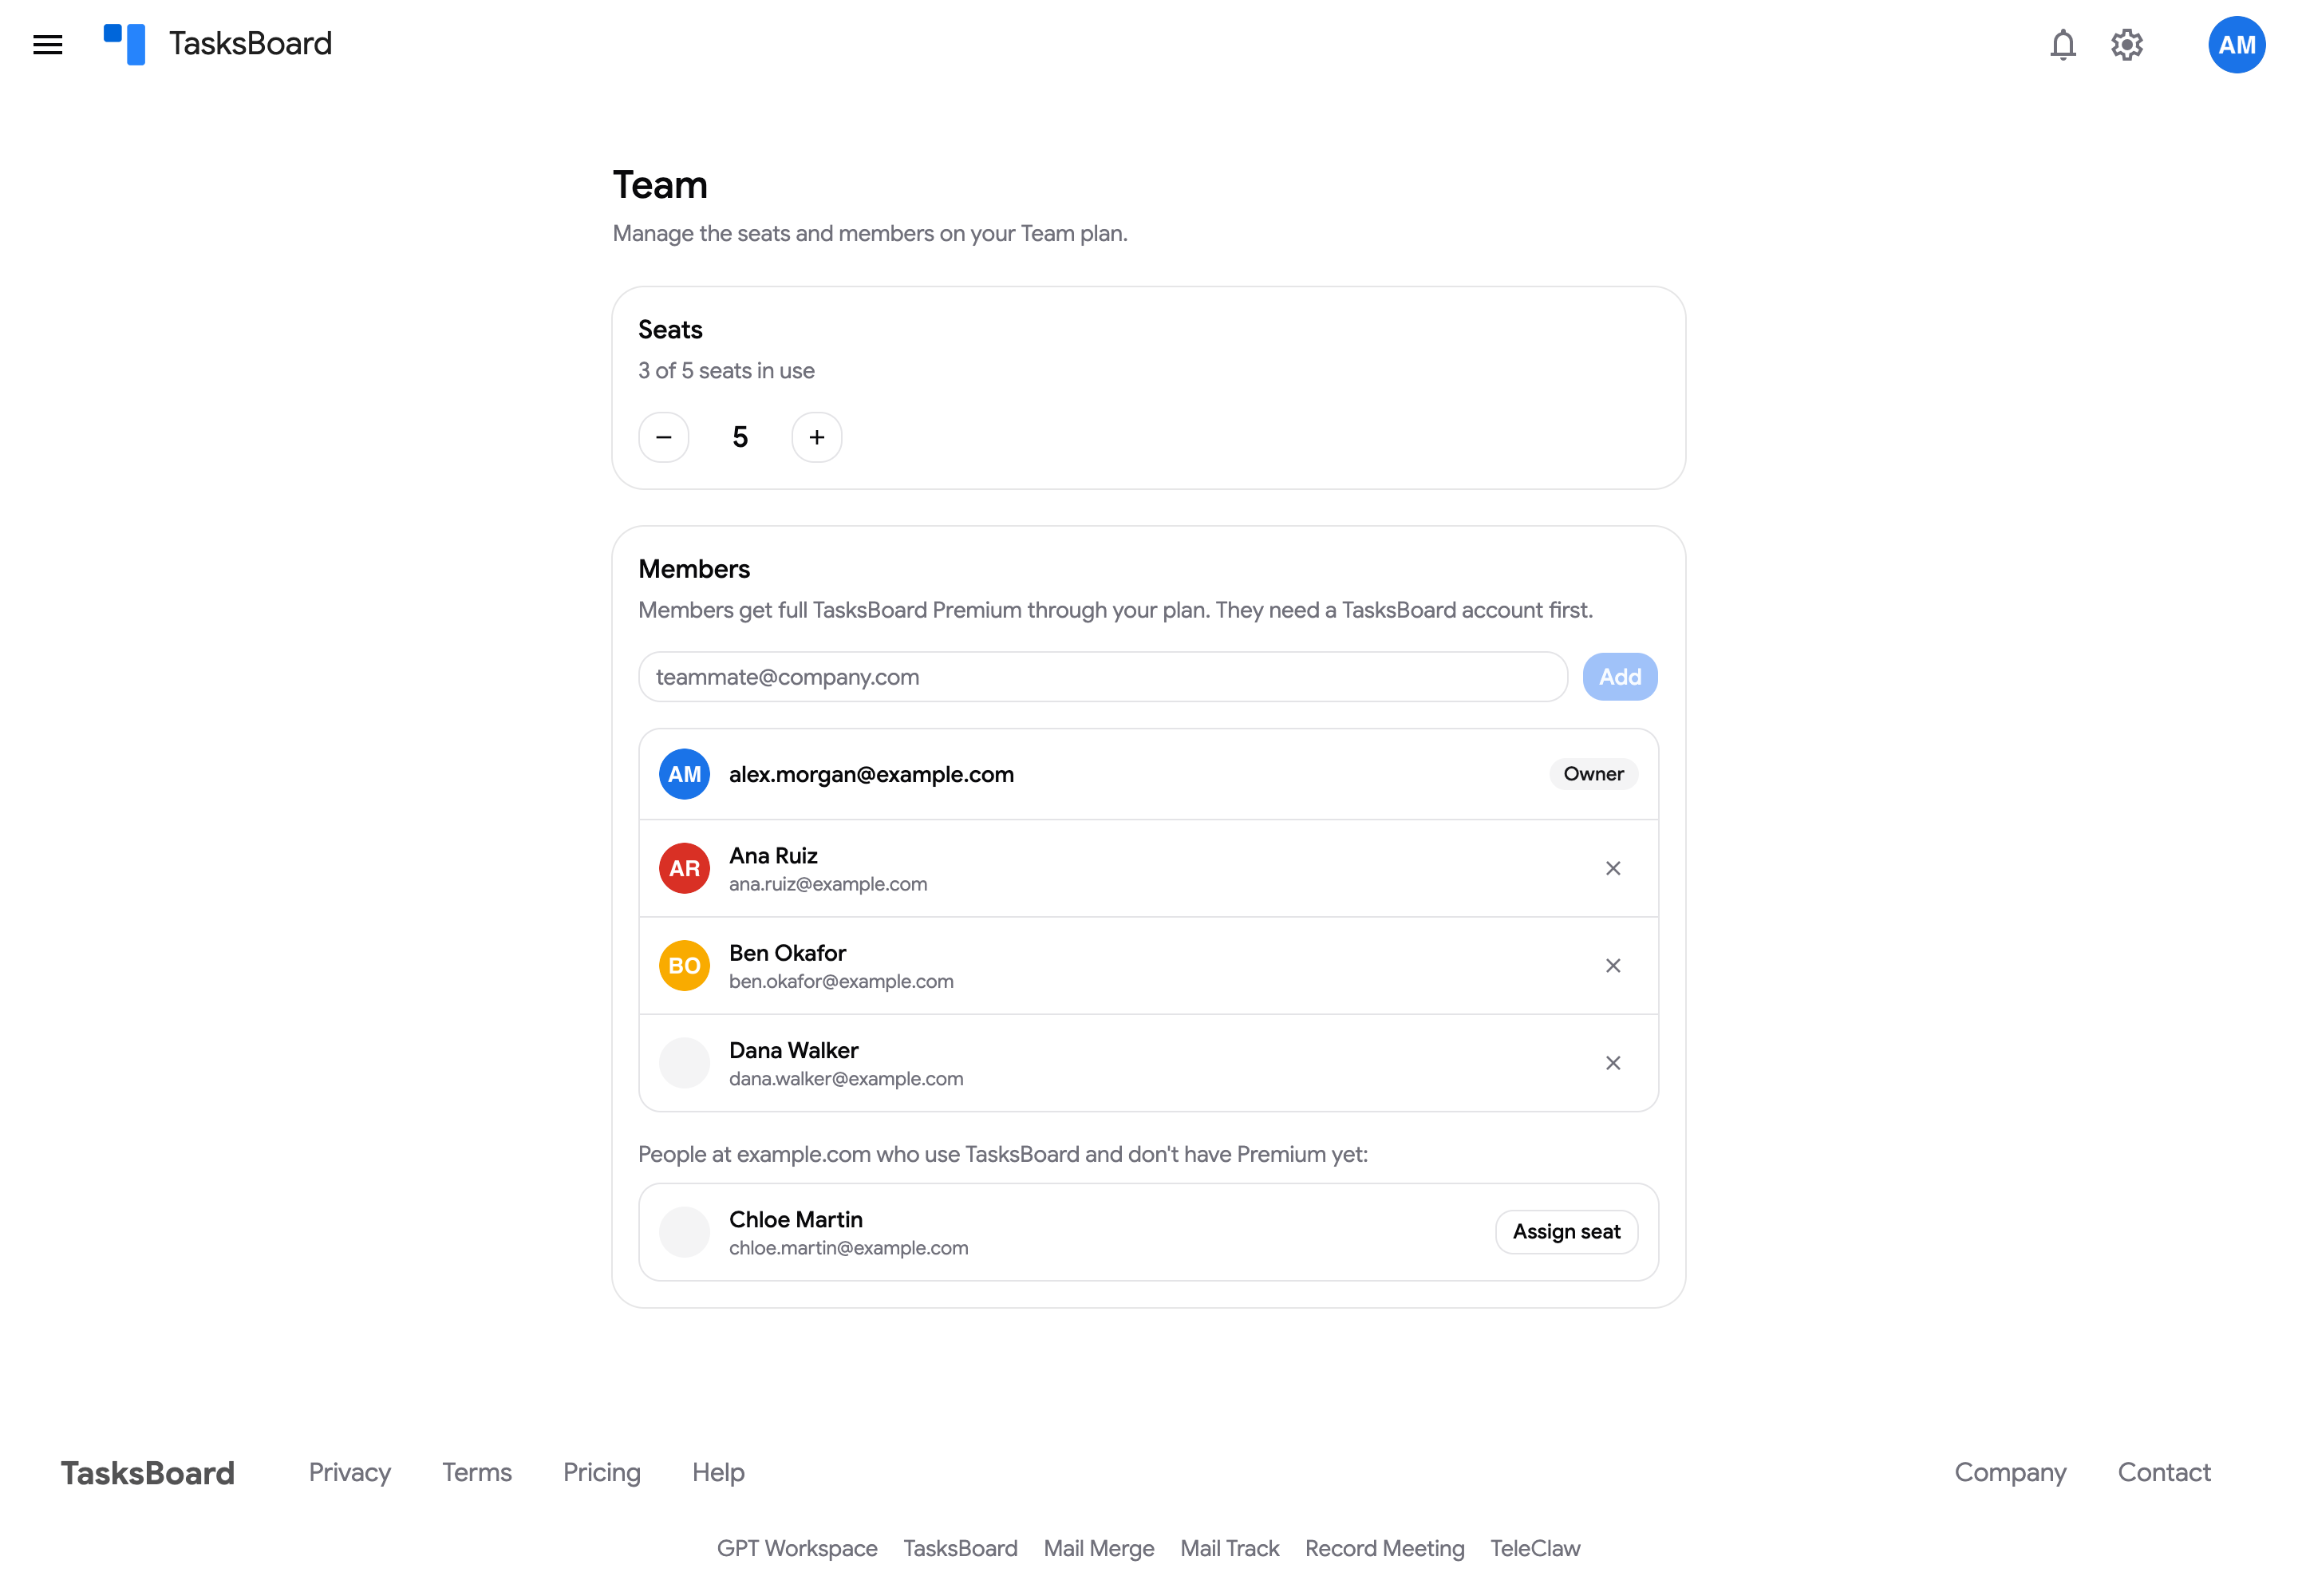Remove Dana Walker from members
The image size is (2298, 1596).
click(1612, 1063)
